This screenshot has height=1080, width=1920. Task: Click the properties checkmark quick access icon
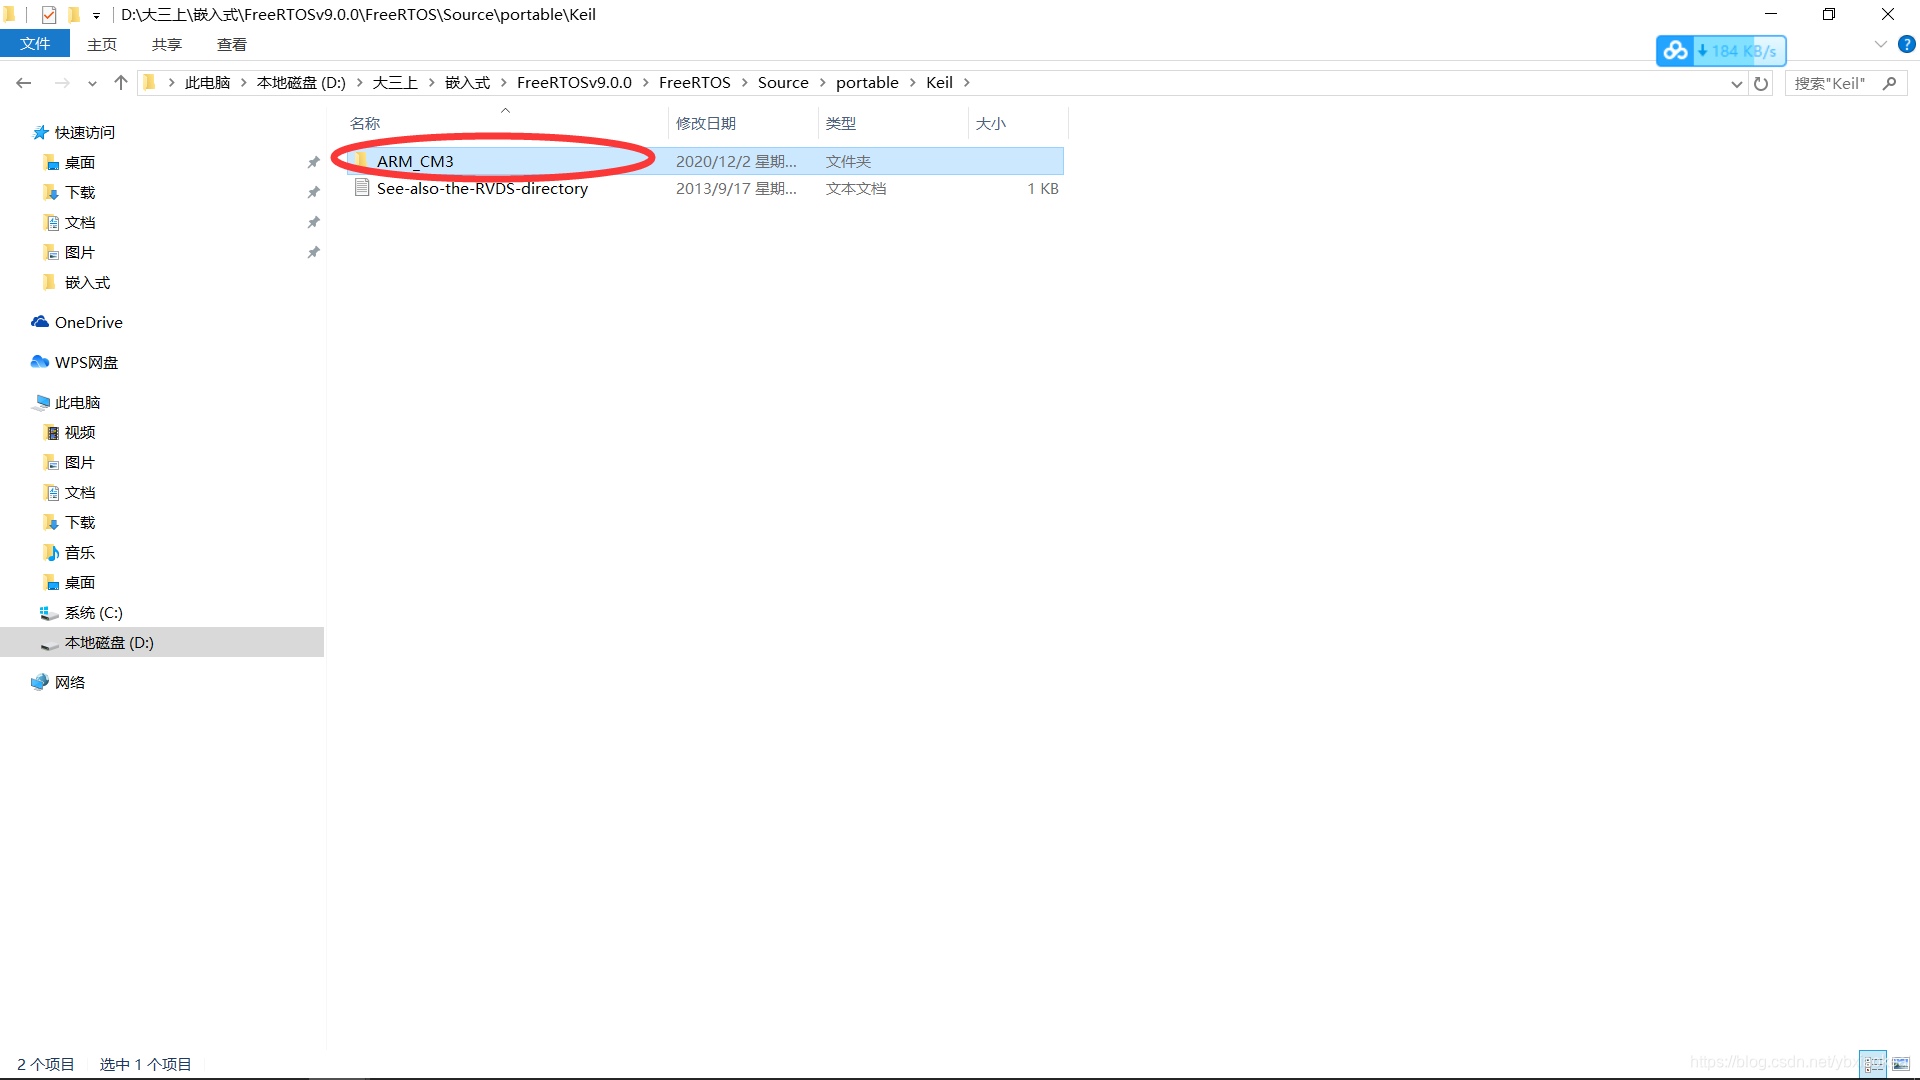[48, 14]
